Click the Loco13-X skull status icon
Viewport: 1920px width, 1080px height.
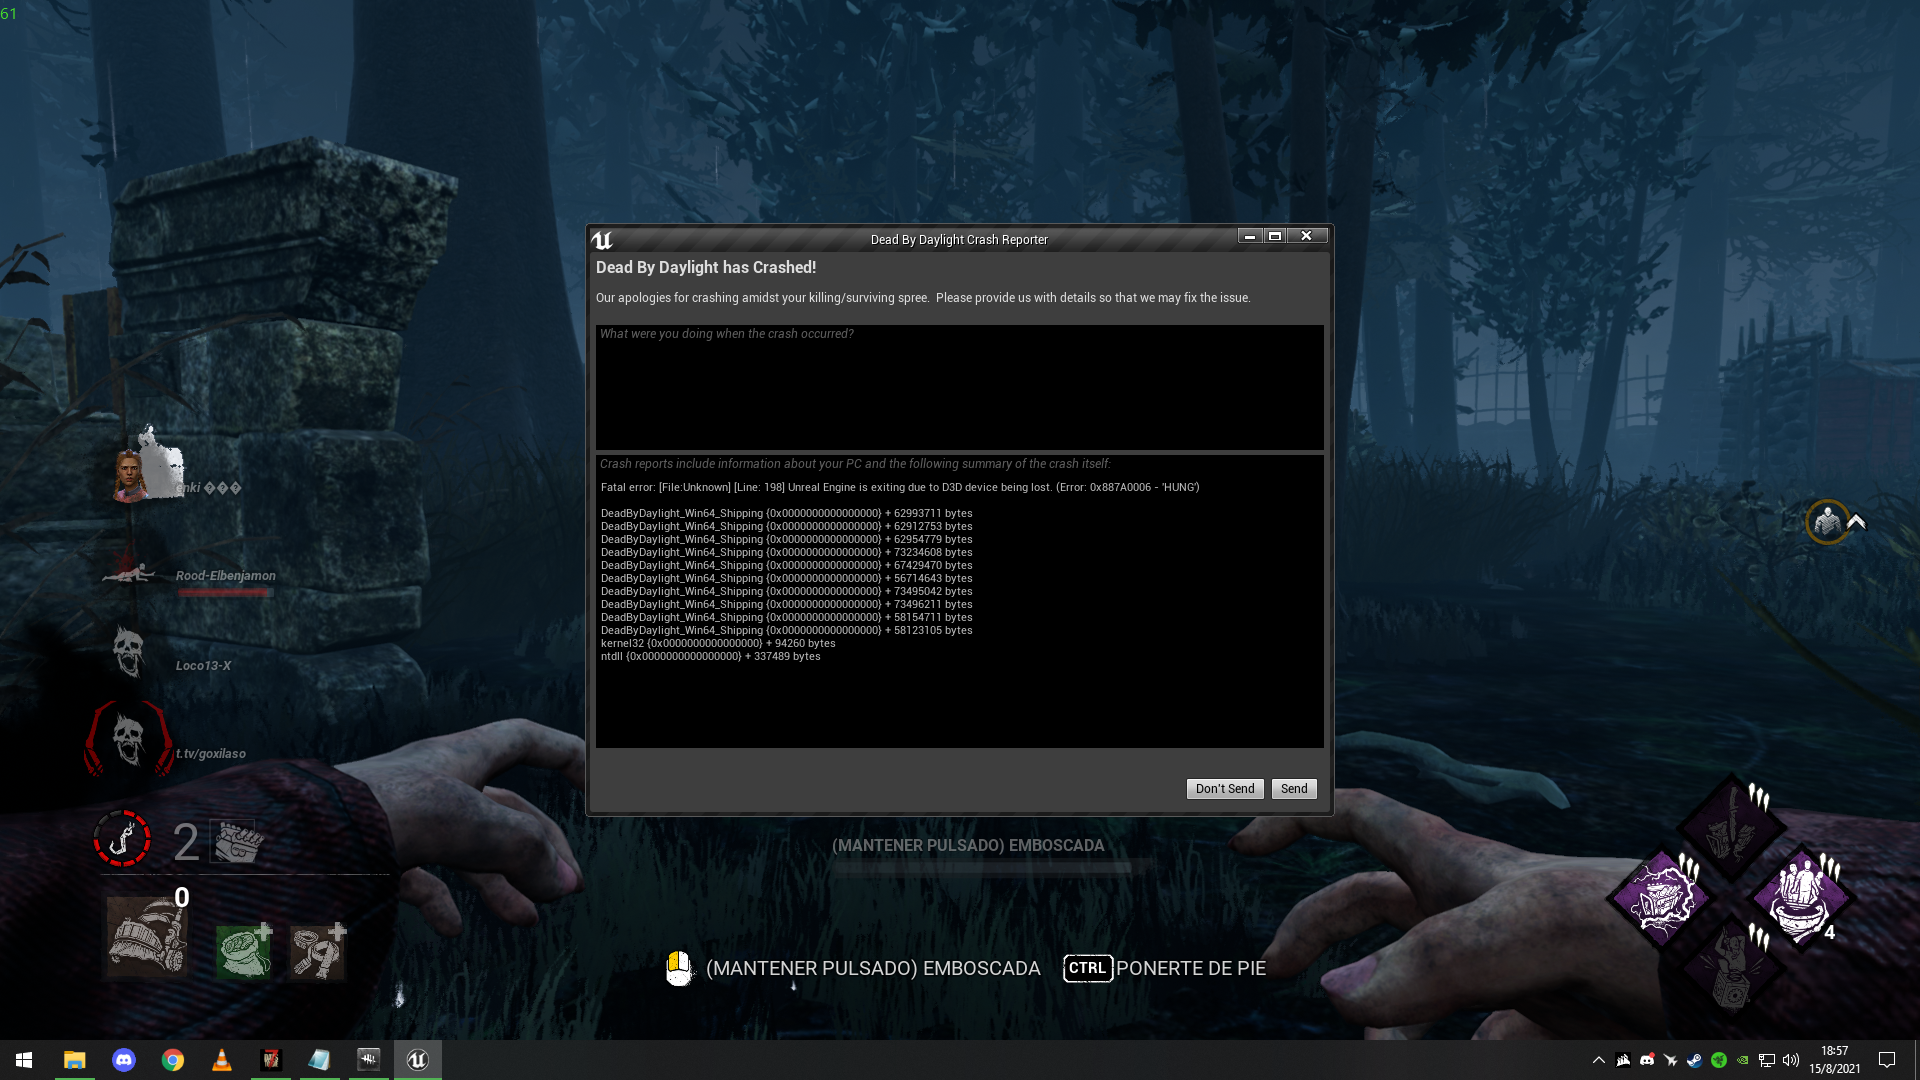(x=128, y=652)
